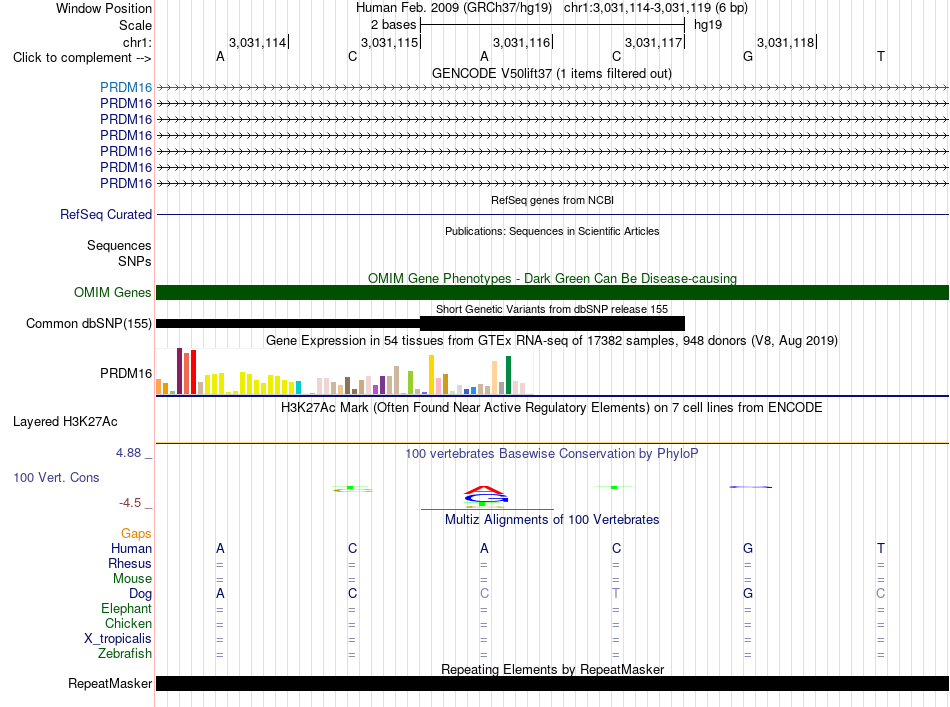Click the 100 Vert. Cons track label
950x707 pixels.
coord(56,477)
